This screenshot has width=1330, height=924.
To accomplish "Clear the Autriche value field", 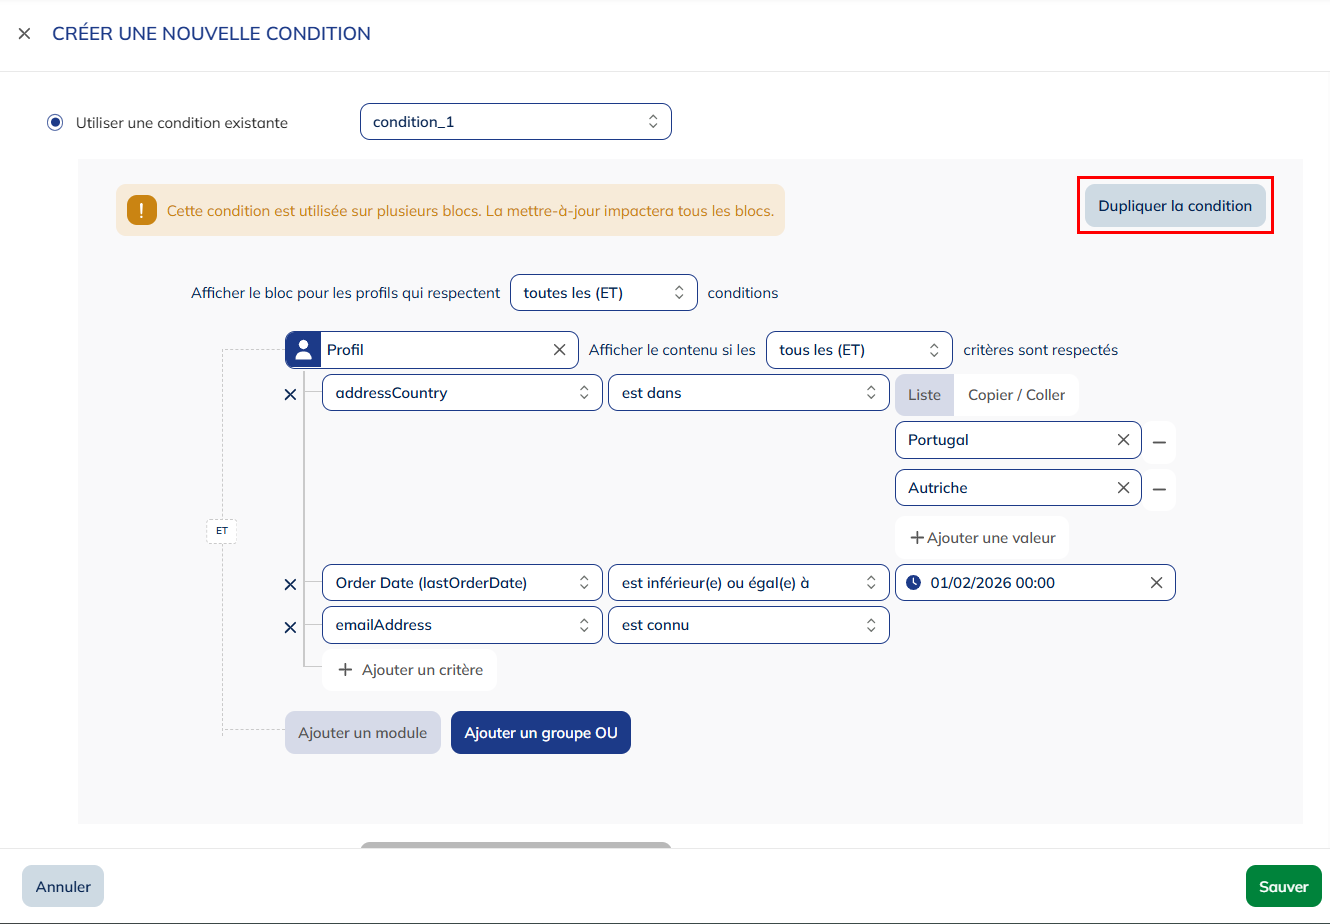I will (x=1123, y=488).
